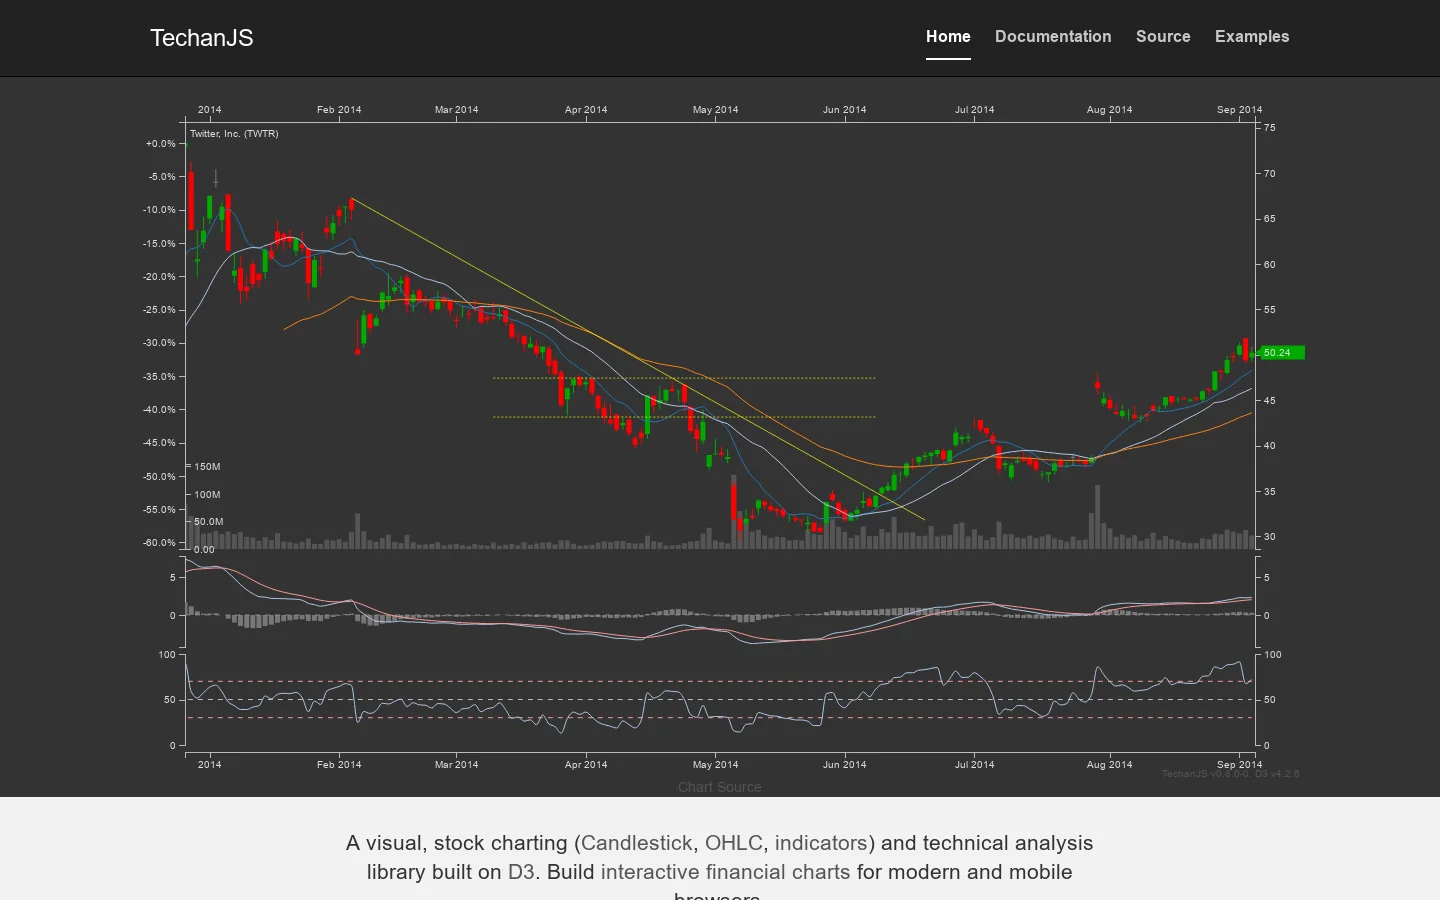This screenshot has width=1440, height=900.
Task: Click the tall August volume bar
Action: tap(1097, 517)
